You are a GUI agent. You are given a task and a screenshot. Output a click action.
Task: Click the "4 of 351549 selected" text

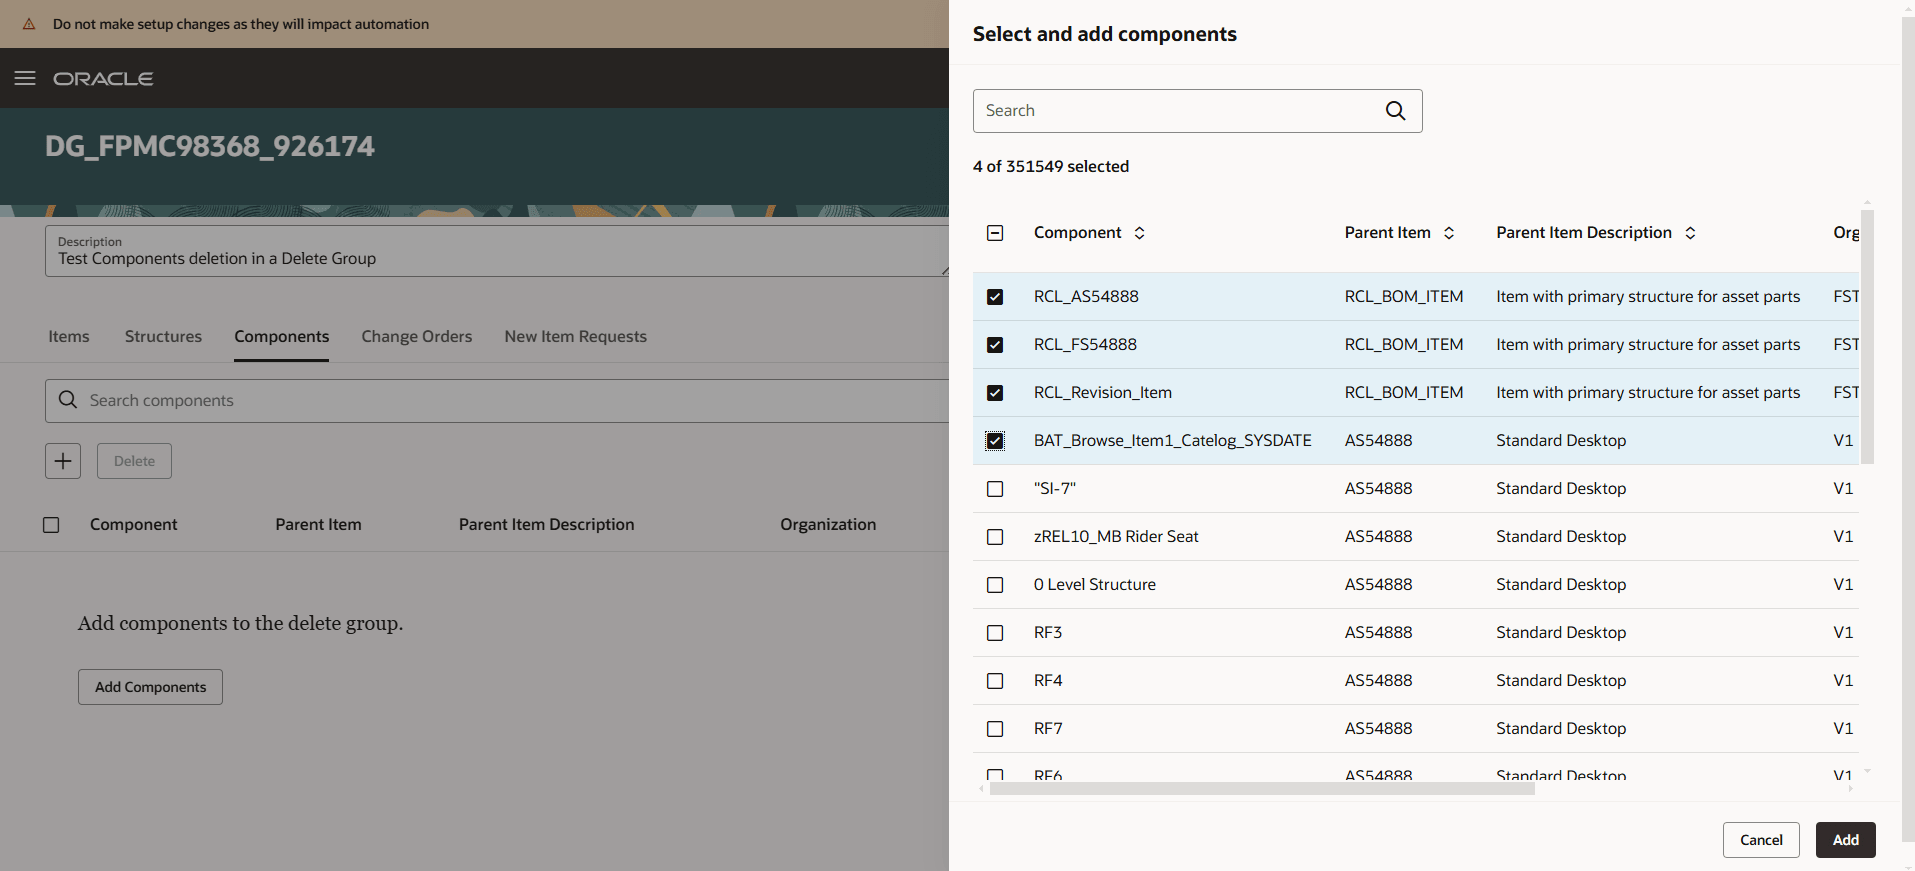tap(1051, 167)
